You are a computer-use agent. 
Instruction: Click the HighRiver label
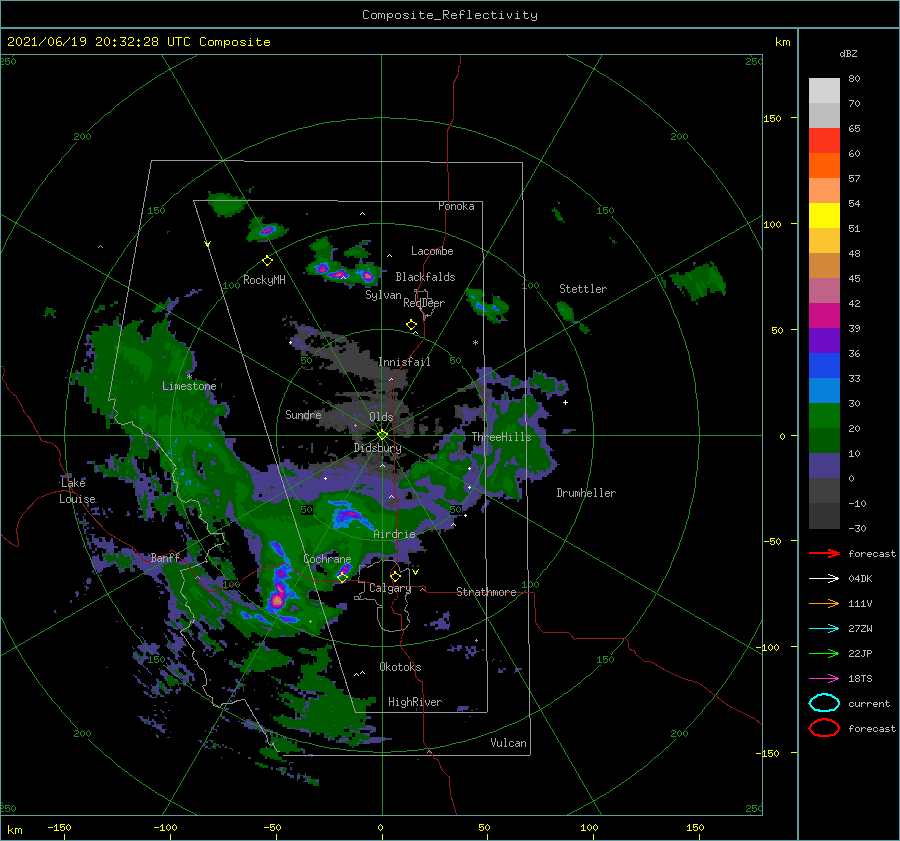pyautogui.click(x=414, y=702)
